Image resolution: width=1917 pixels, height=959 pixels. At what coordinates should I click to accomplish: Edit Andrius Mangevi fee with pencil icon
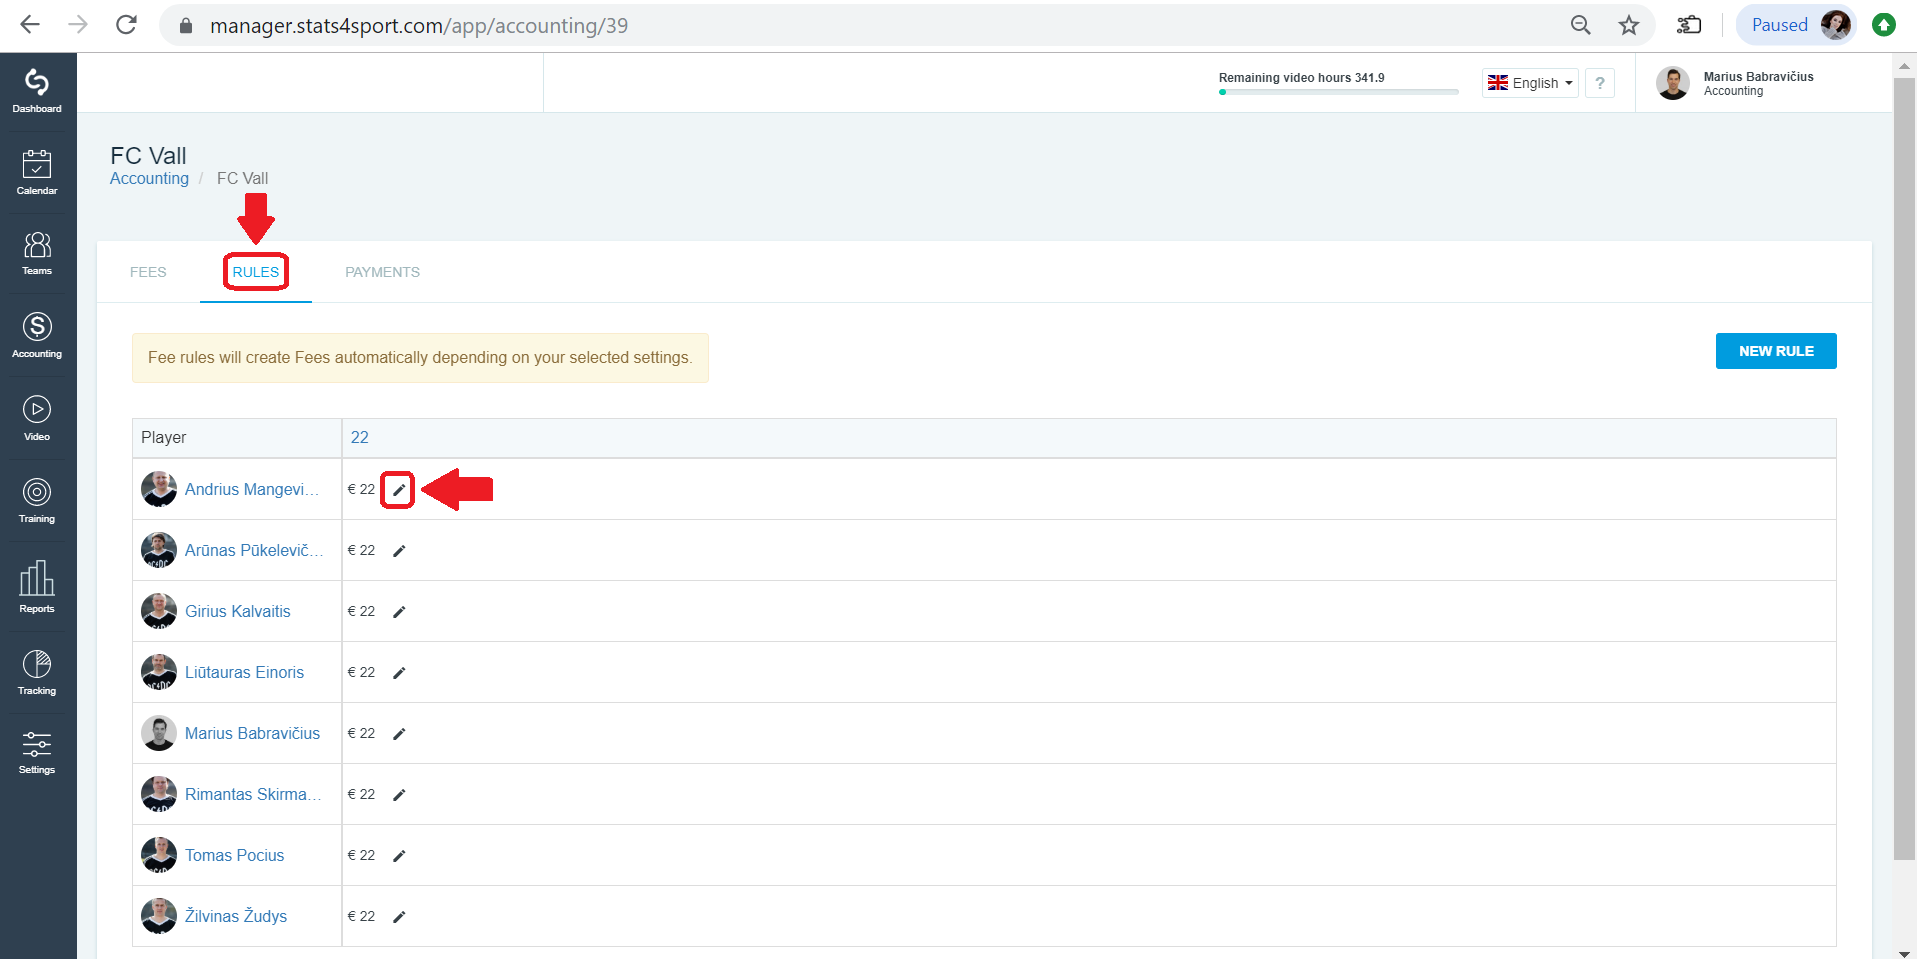click(398, 490)
